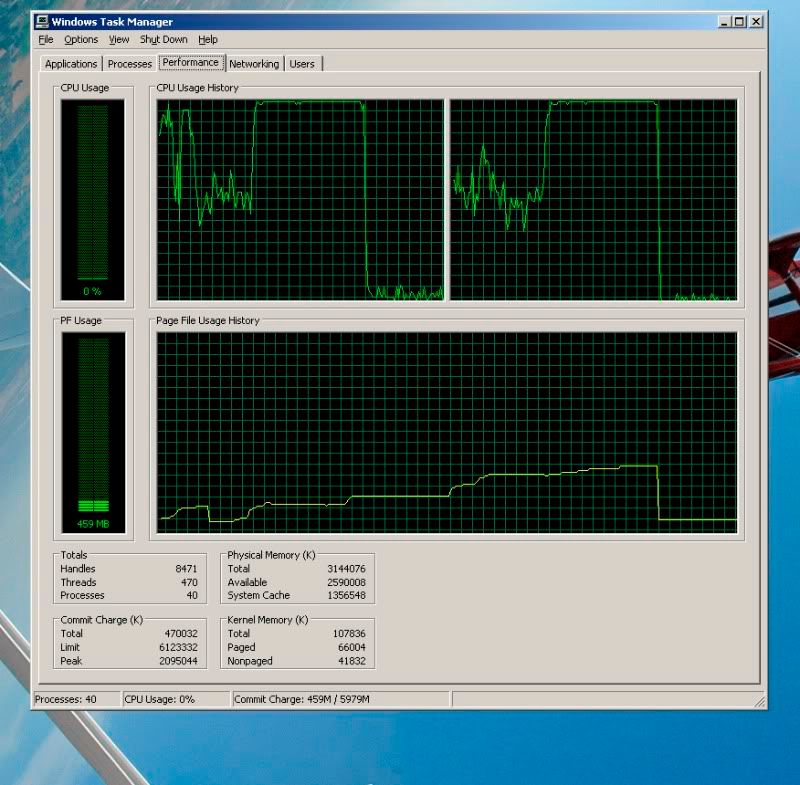Click Kernel Memory Nonpaged 41832

352,661
